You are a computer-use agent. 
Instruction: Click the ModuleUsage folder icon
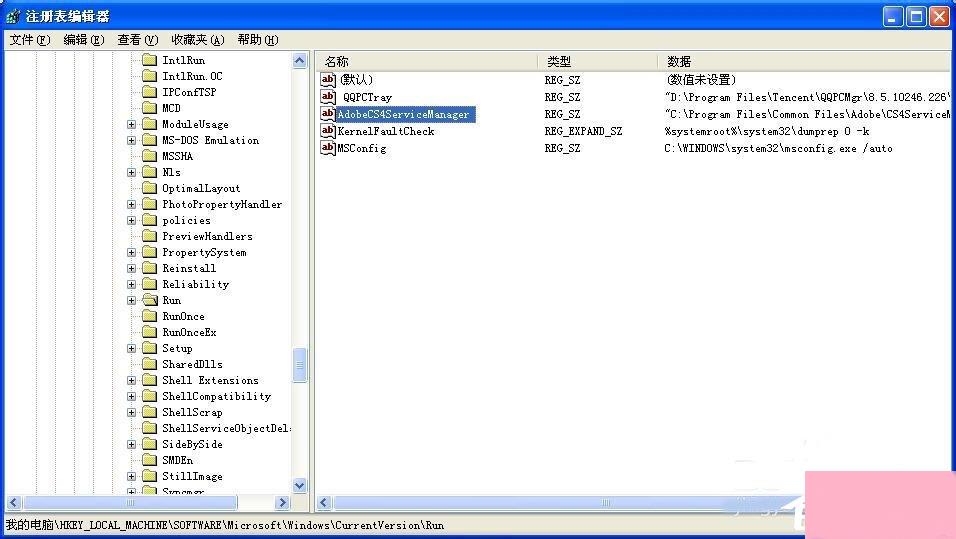(x=149, y=124)
